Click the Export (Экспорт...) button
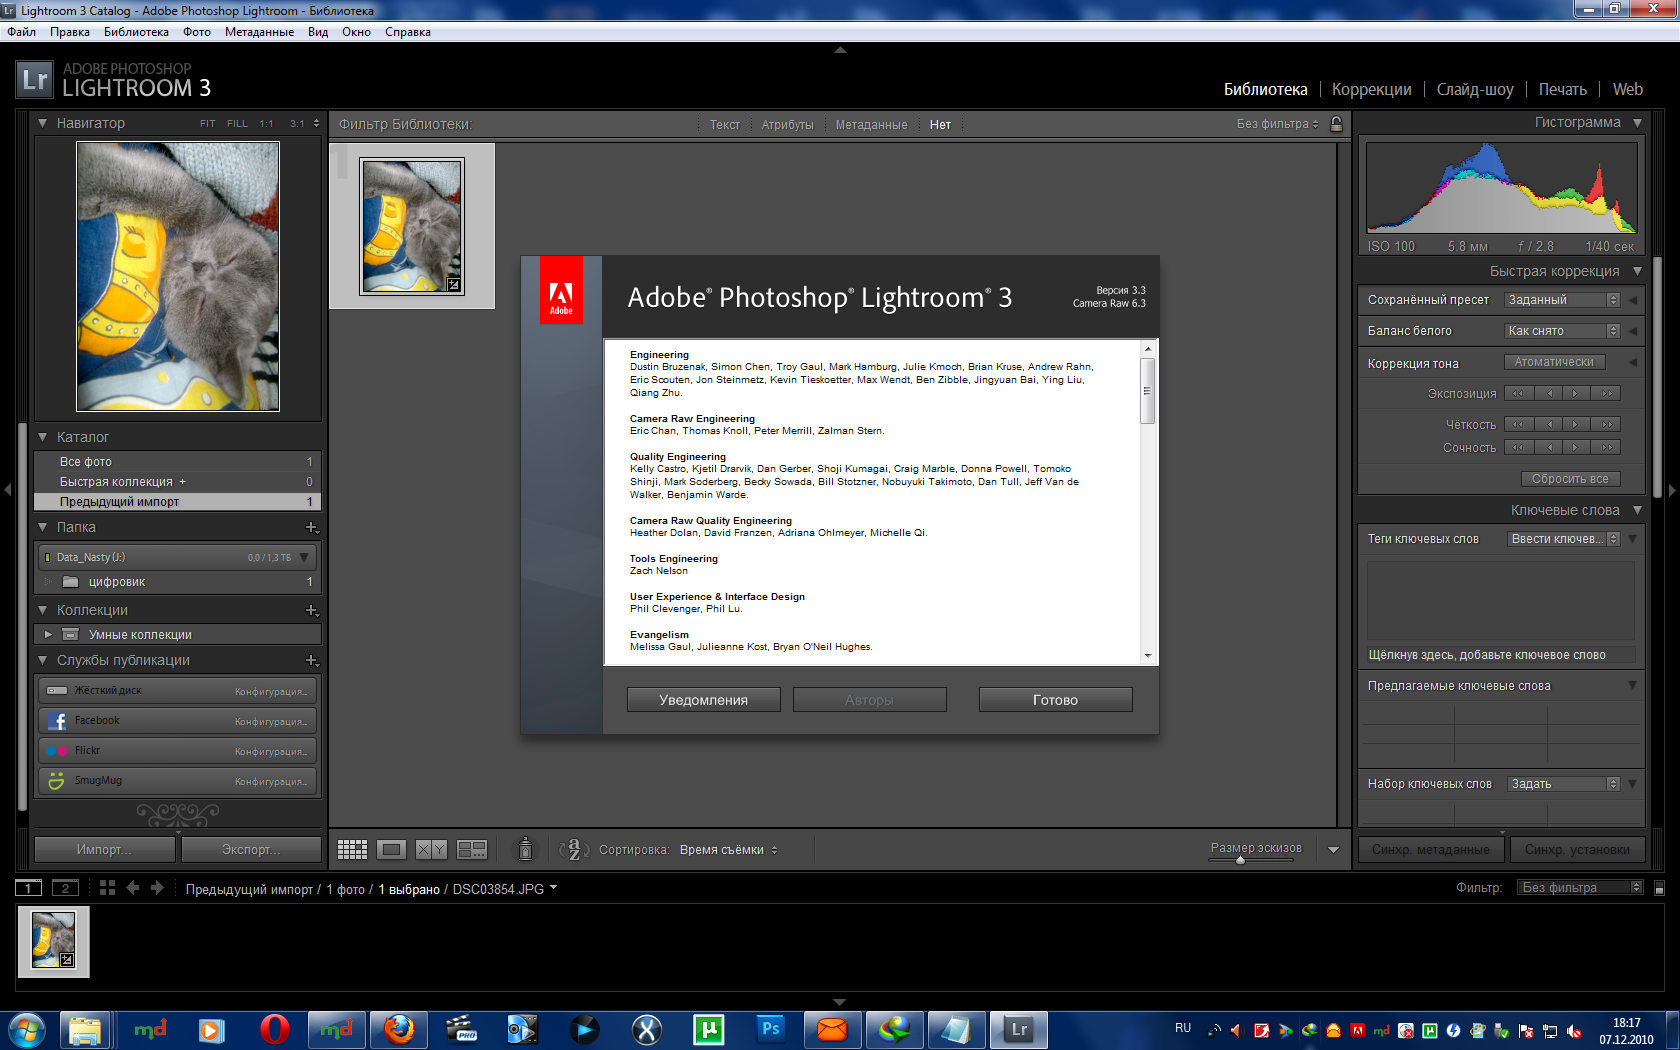The height and width of the screenshot is (1050, 1680). click(x=251, y=849)
